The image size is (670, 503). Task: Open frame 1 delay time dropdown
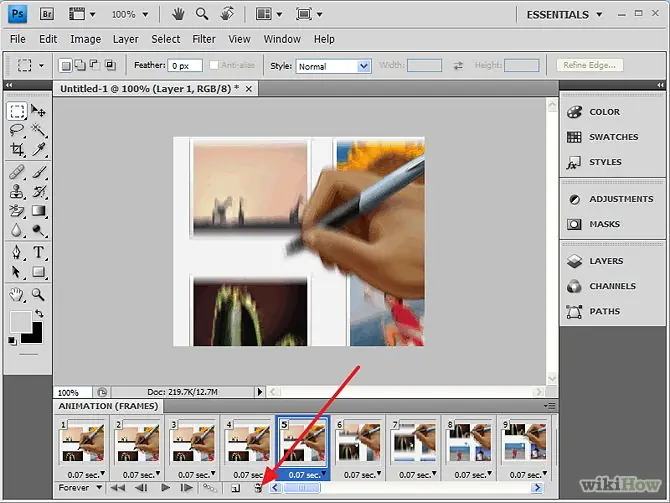click(x=86, y=474)
